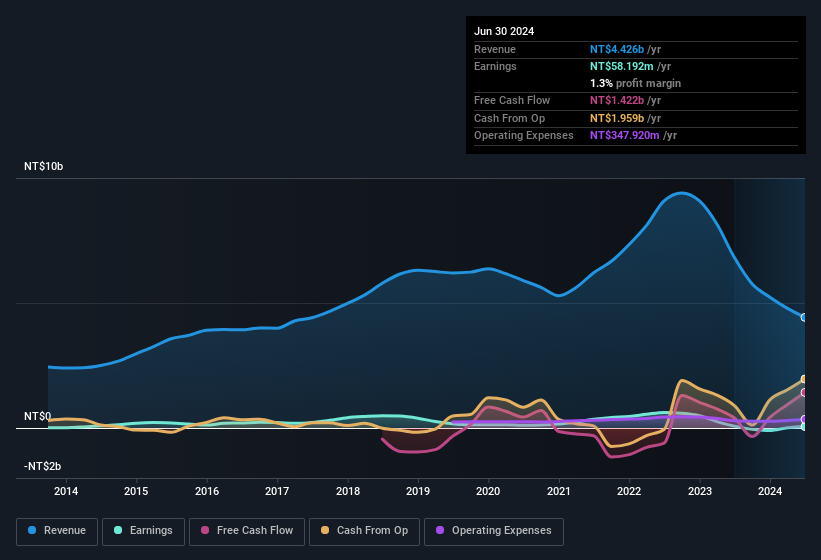The height and width of the screenshot is (560, 821).
Task: Click the 2024 x-axis label
Action: tap(770, 491)
